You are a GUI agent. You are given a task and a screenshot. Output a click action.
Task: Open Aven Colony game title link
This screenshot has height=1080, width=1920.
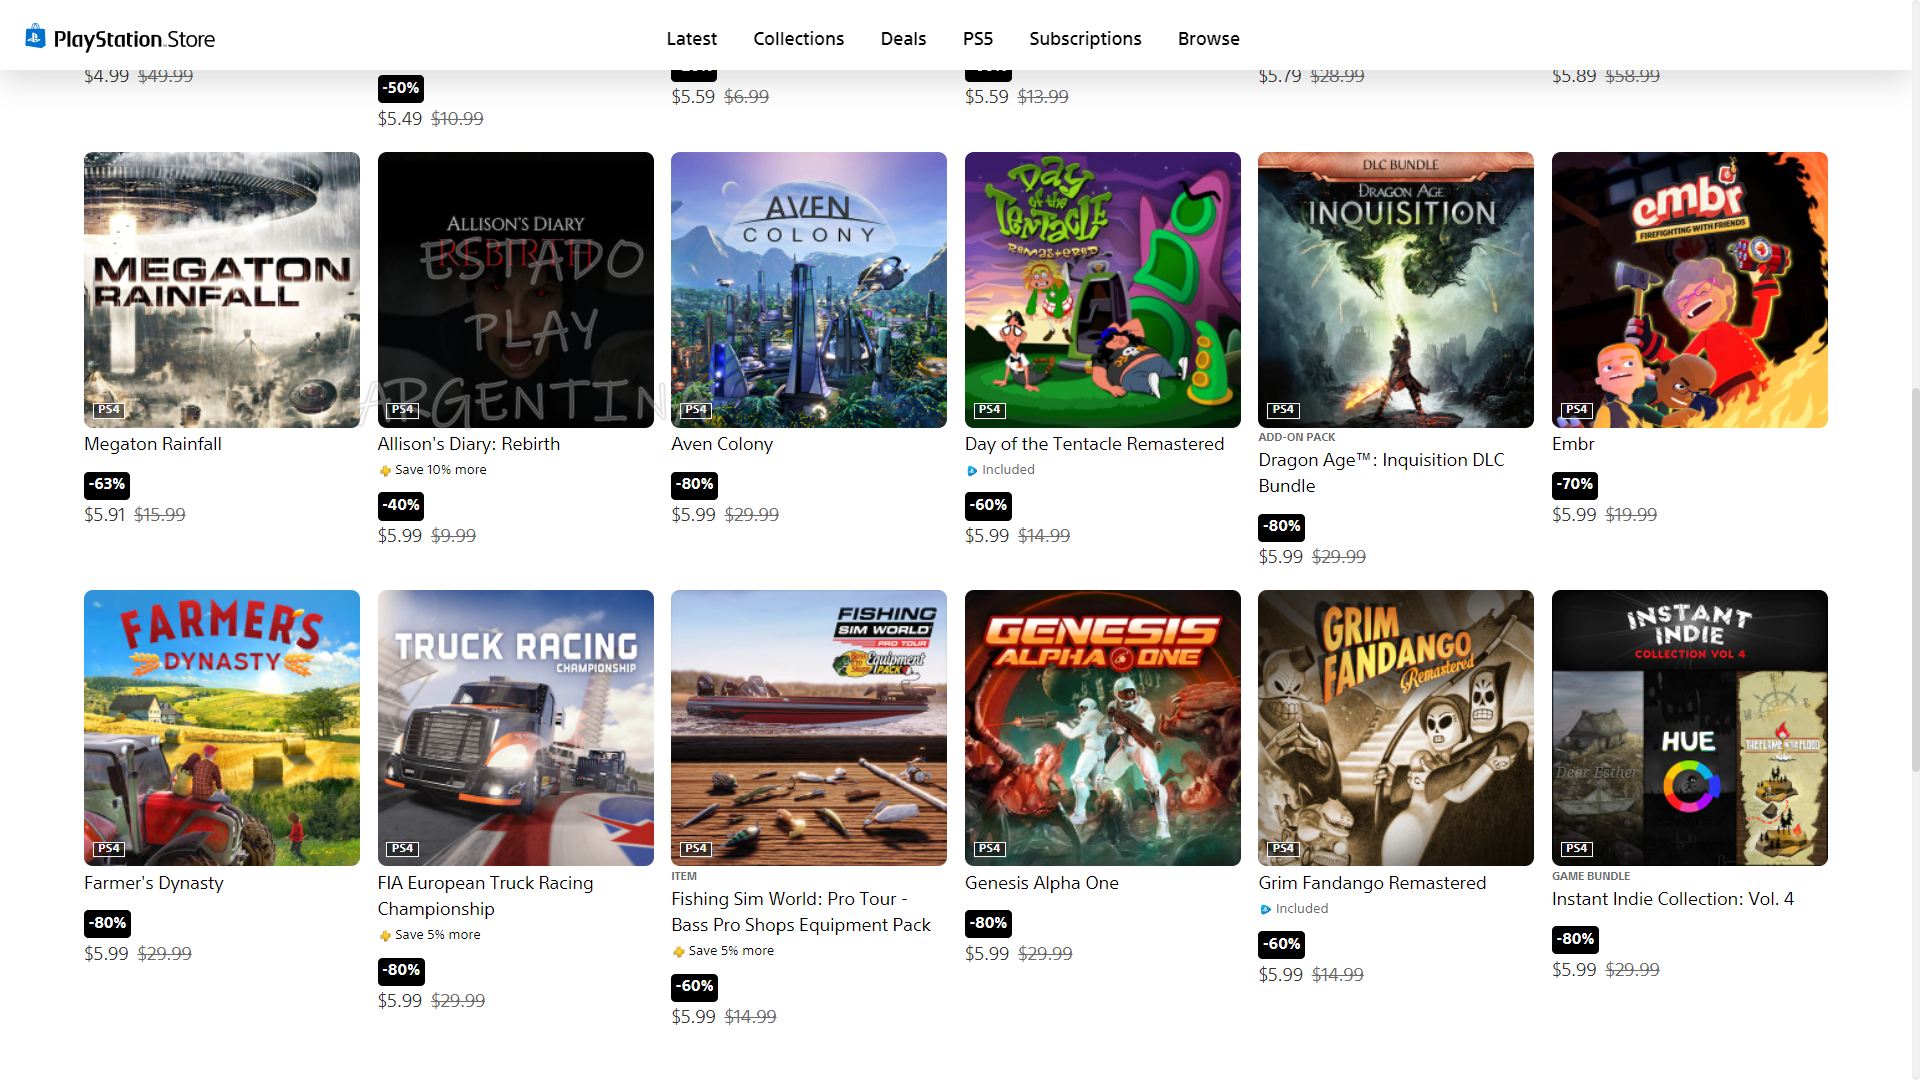pos(722,444)
